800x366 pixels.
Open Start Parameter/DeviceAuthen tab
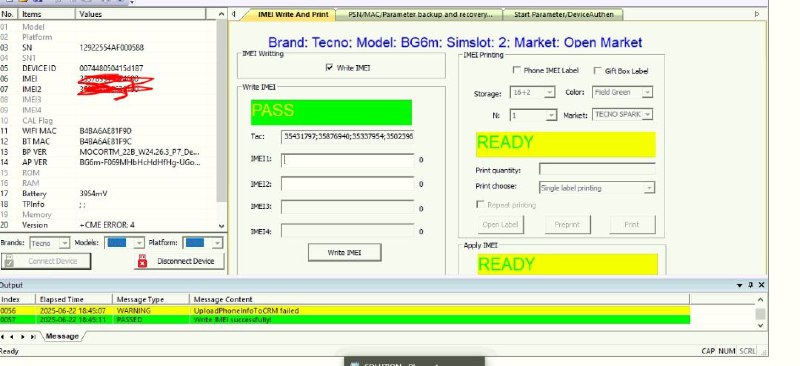[564, 14]
